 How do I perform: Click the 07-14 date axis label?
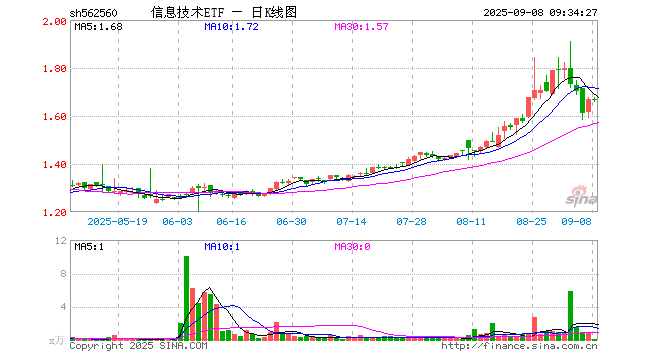tap(351, 221)
